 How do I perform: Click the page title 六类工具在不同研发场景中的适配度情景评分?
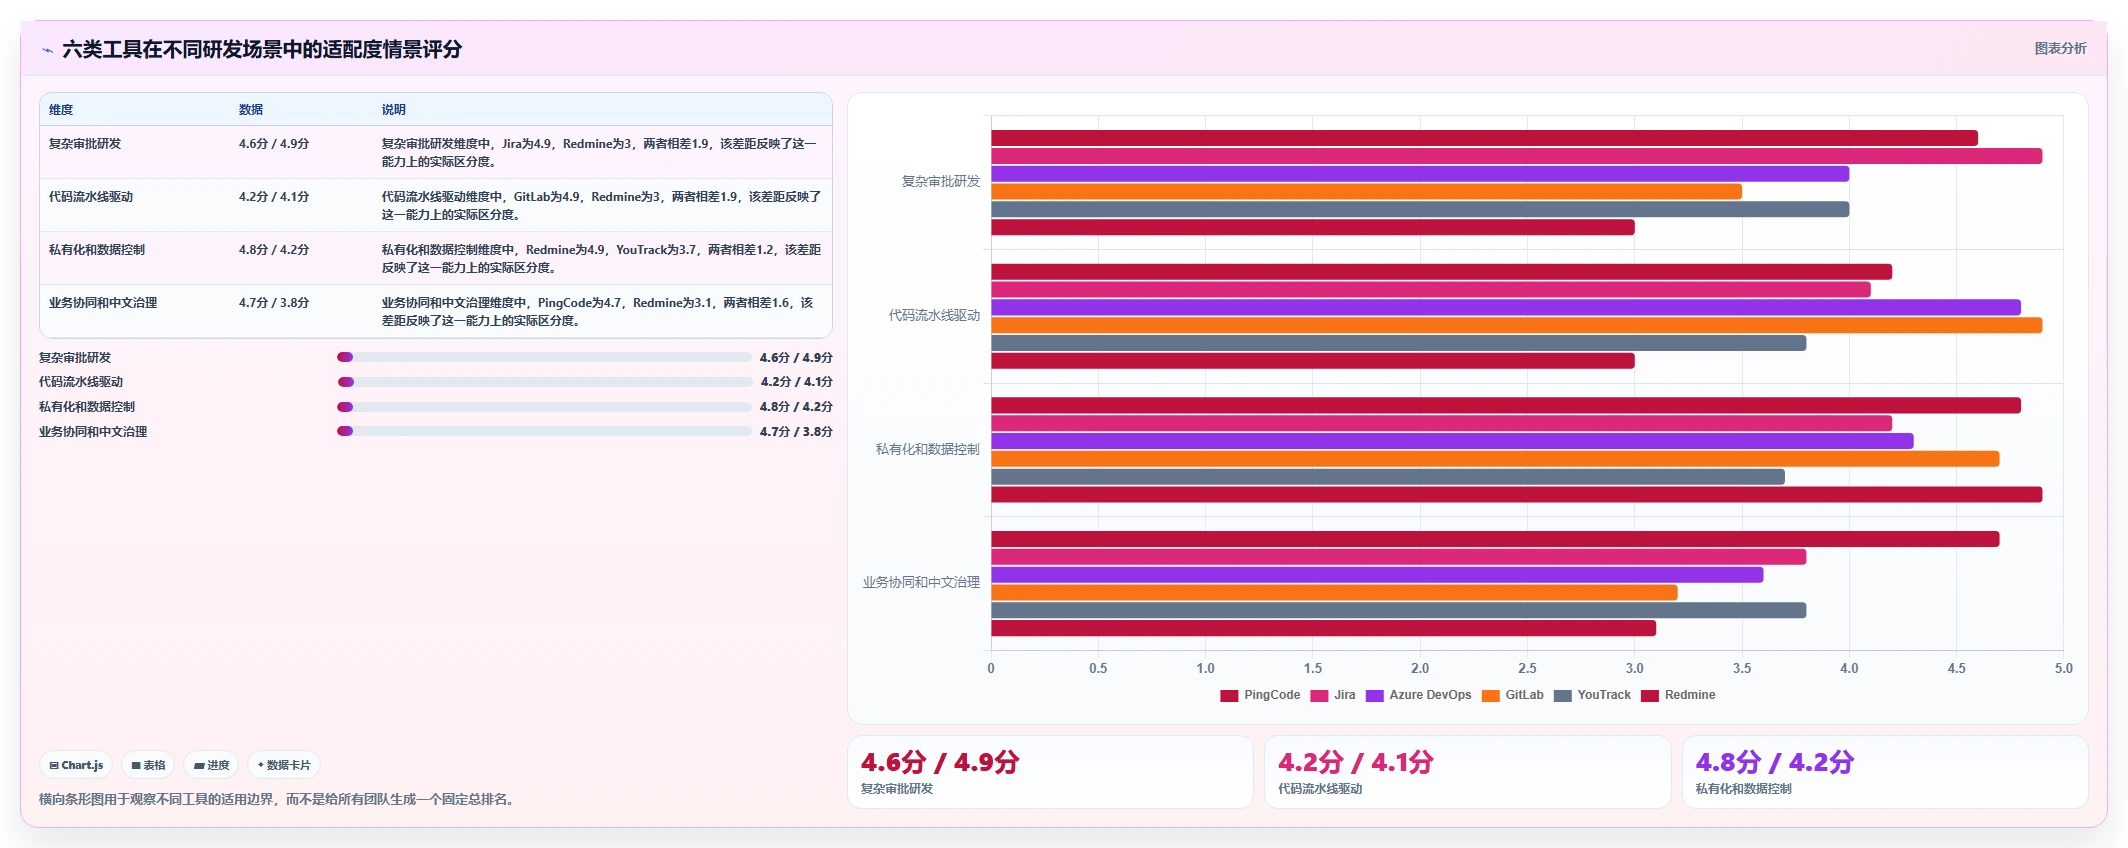coord(262,50)
